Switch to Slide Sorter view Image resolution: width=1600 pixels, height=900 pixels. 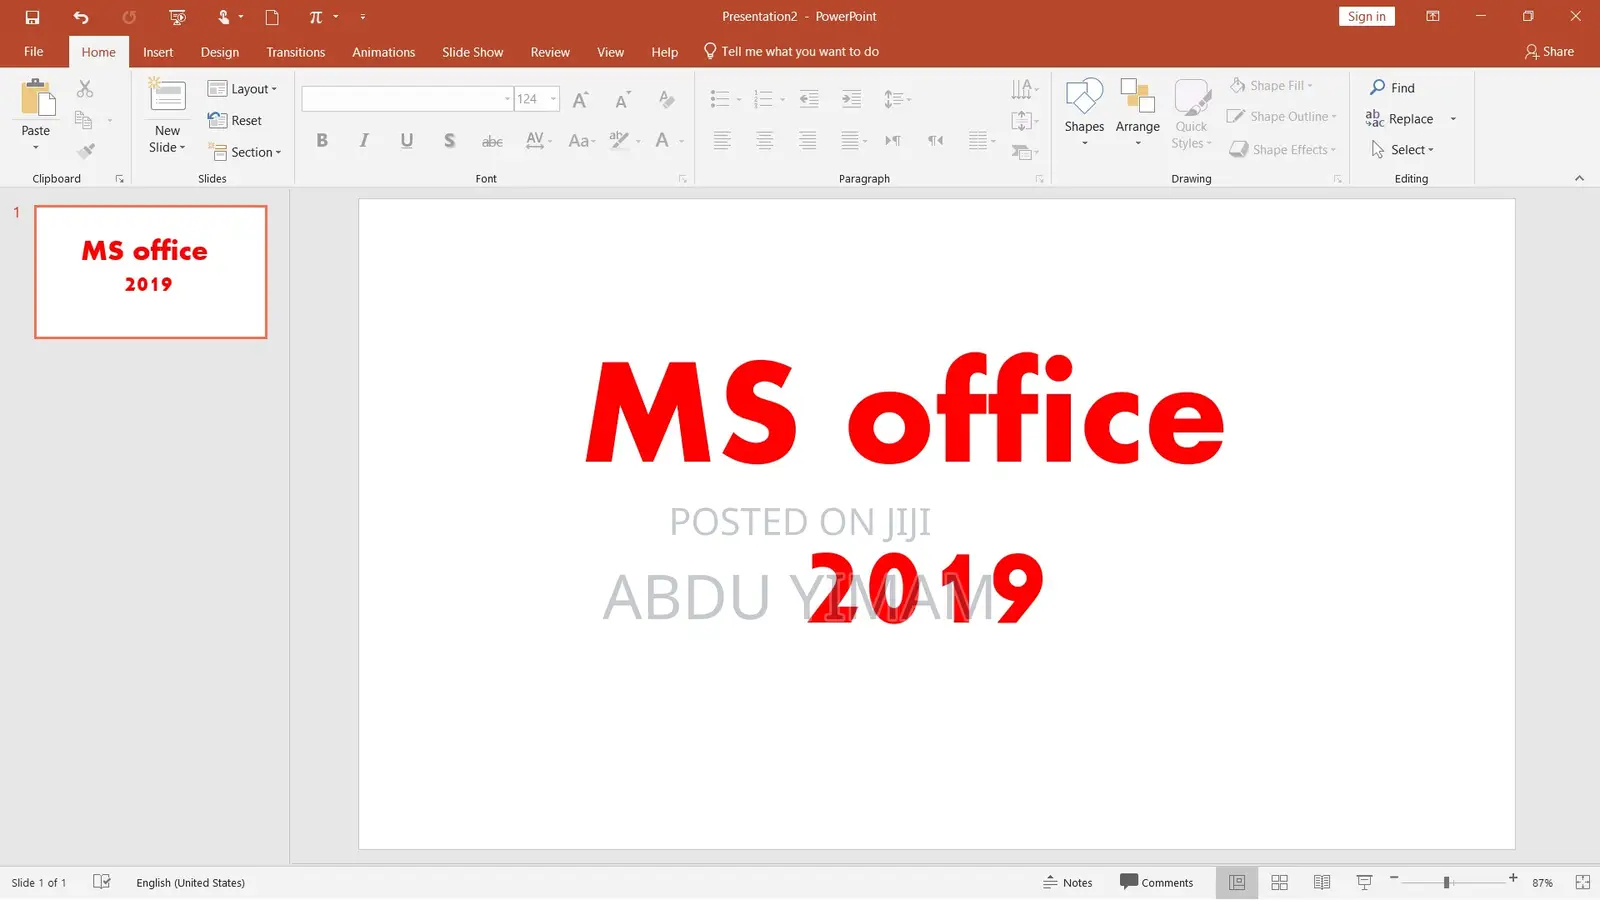point(1279,882)
